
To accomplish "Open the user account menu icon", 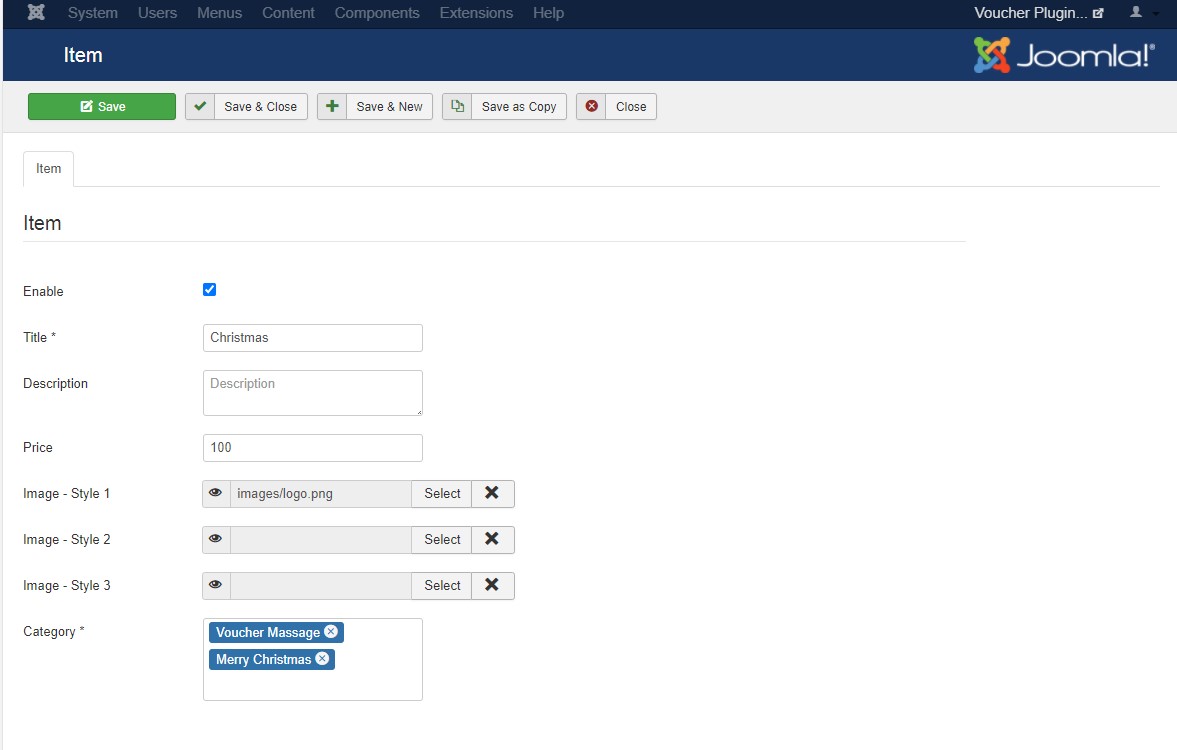I will (1136, 12).
